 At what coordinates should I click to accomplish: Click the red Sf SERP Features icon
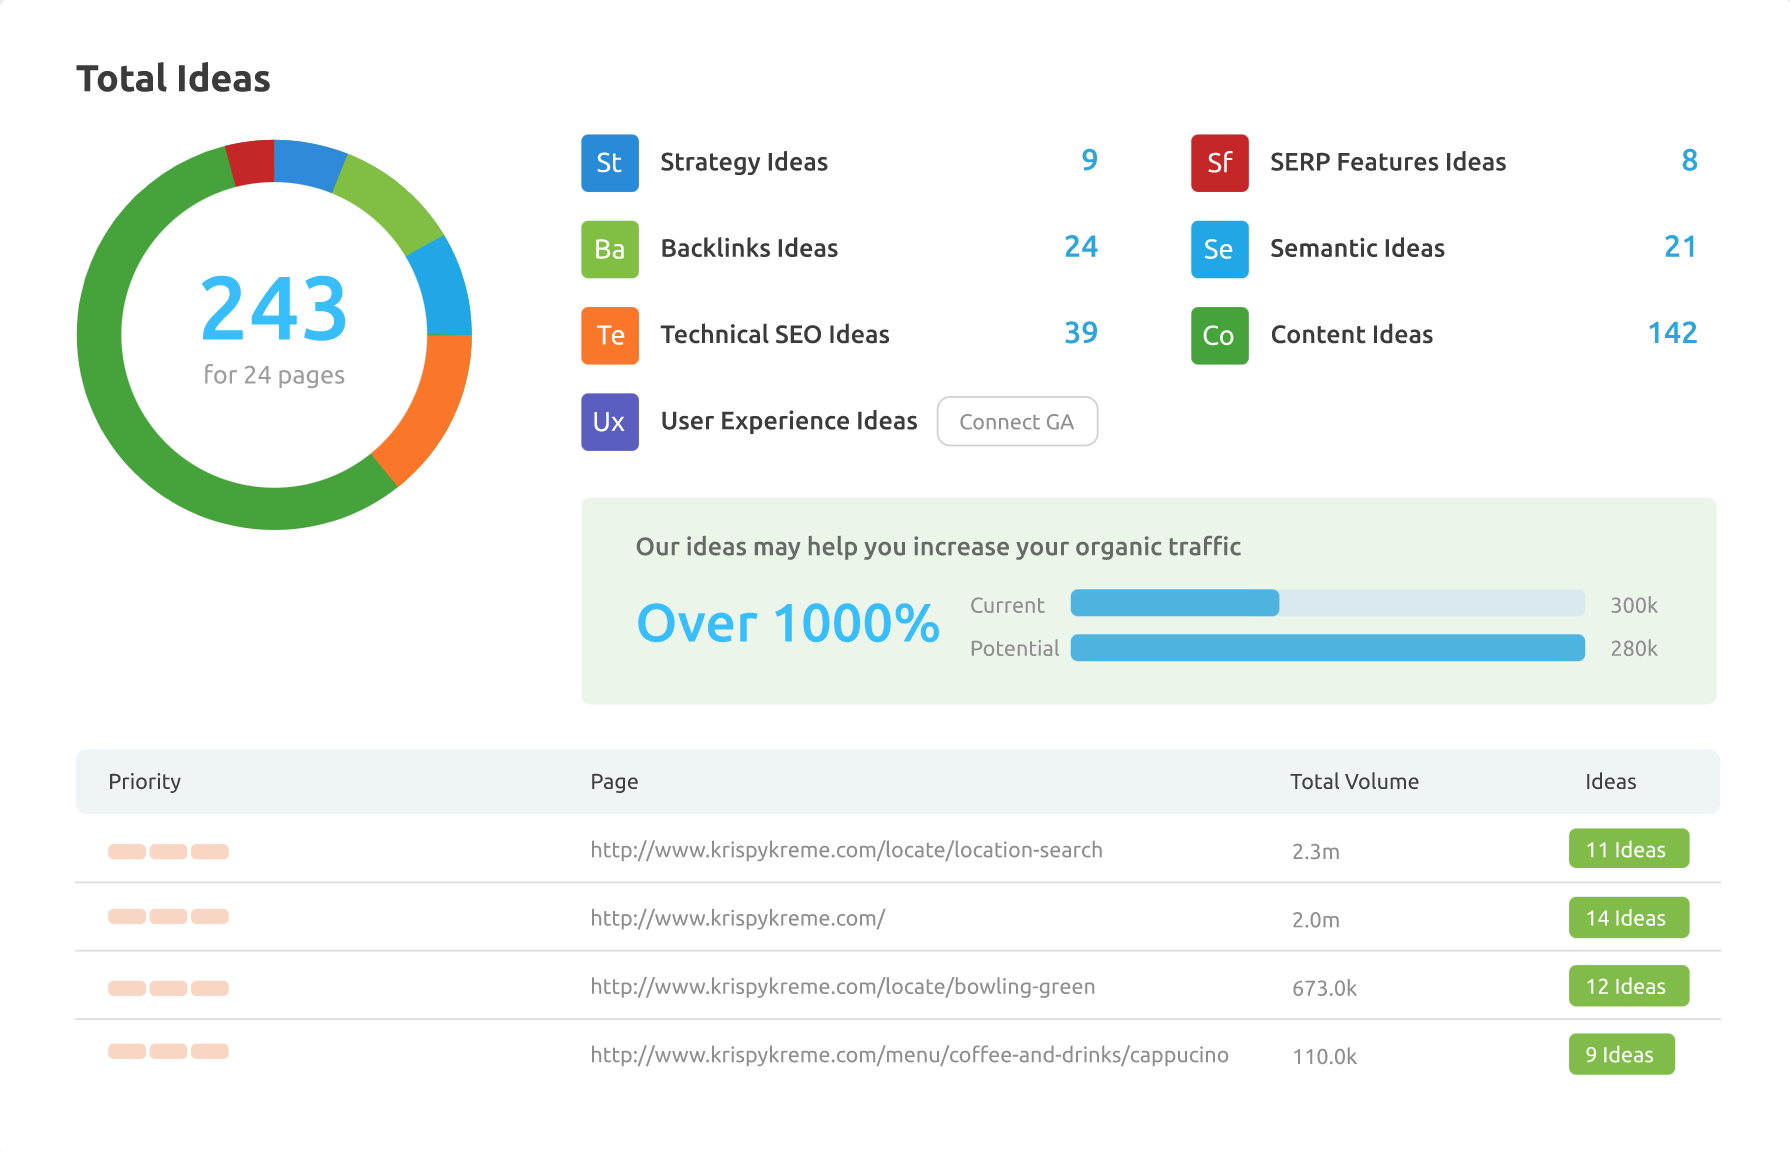pos(1219,163)
